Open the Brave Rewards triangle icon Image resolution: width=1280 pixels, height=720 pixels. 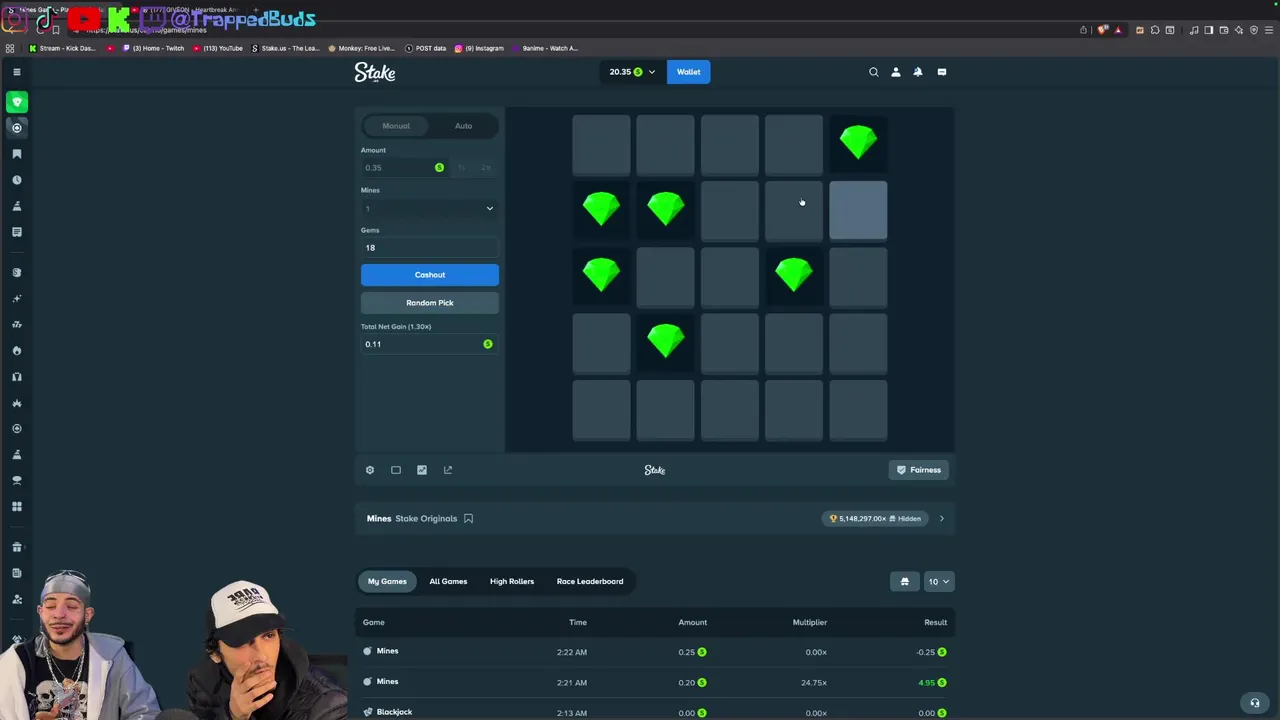(x=1118, y=30)
